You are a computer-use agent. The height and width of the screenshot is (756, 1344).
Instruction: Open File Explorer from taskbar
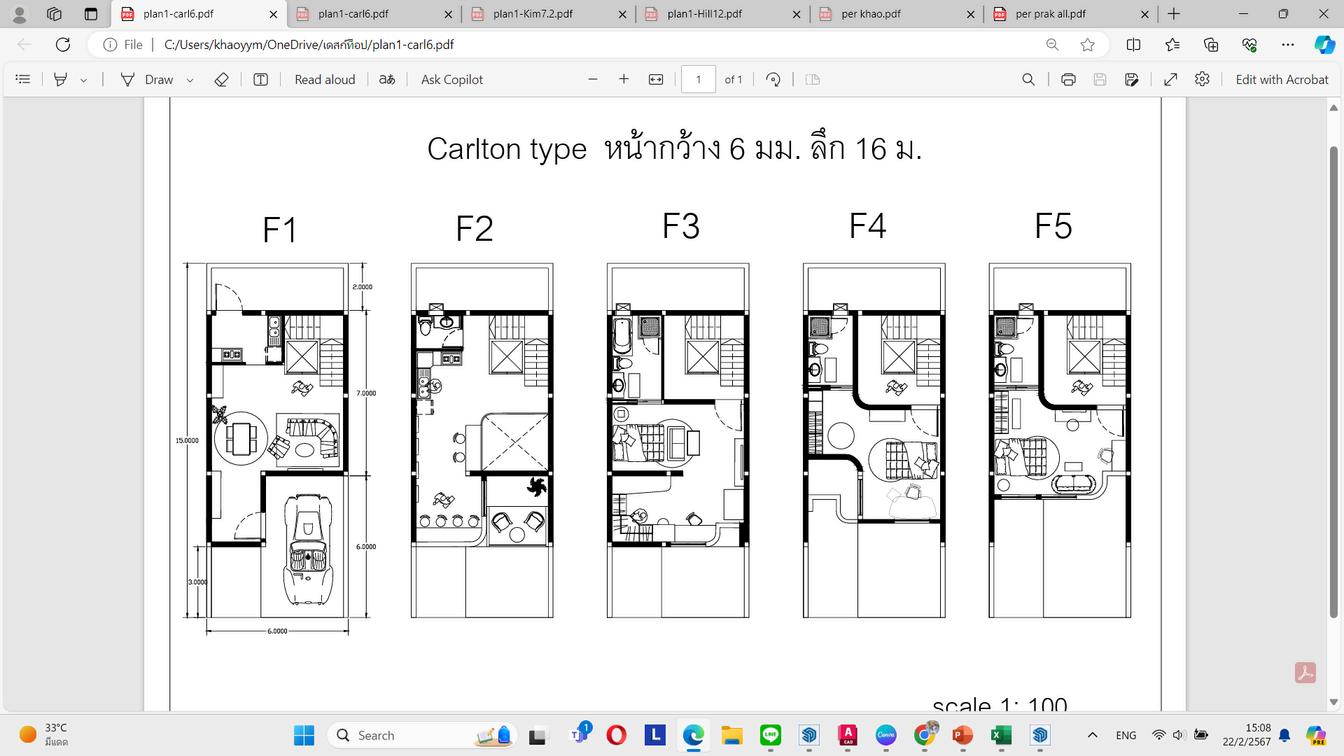click(x=732, y=736)
